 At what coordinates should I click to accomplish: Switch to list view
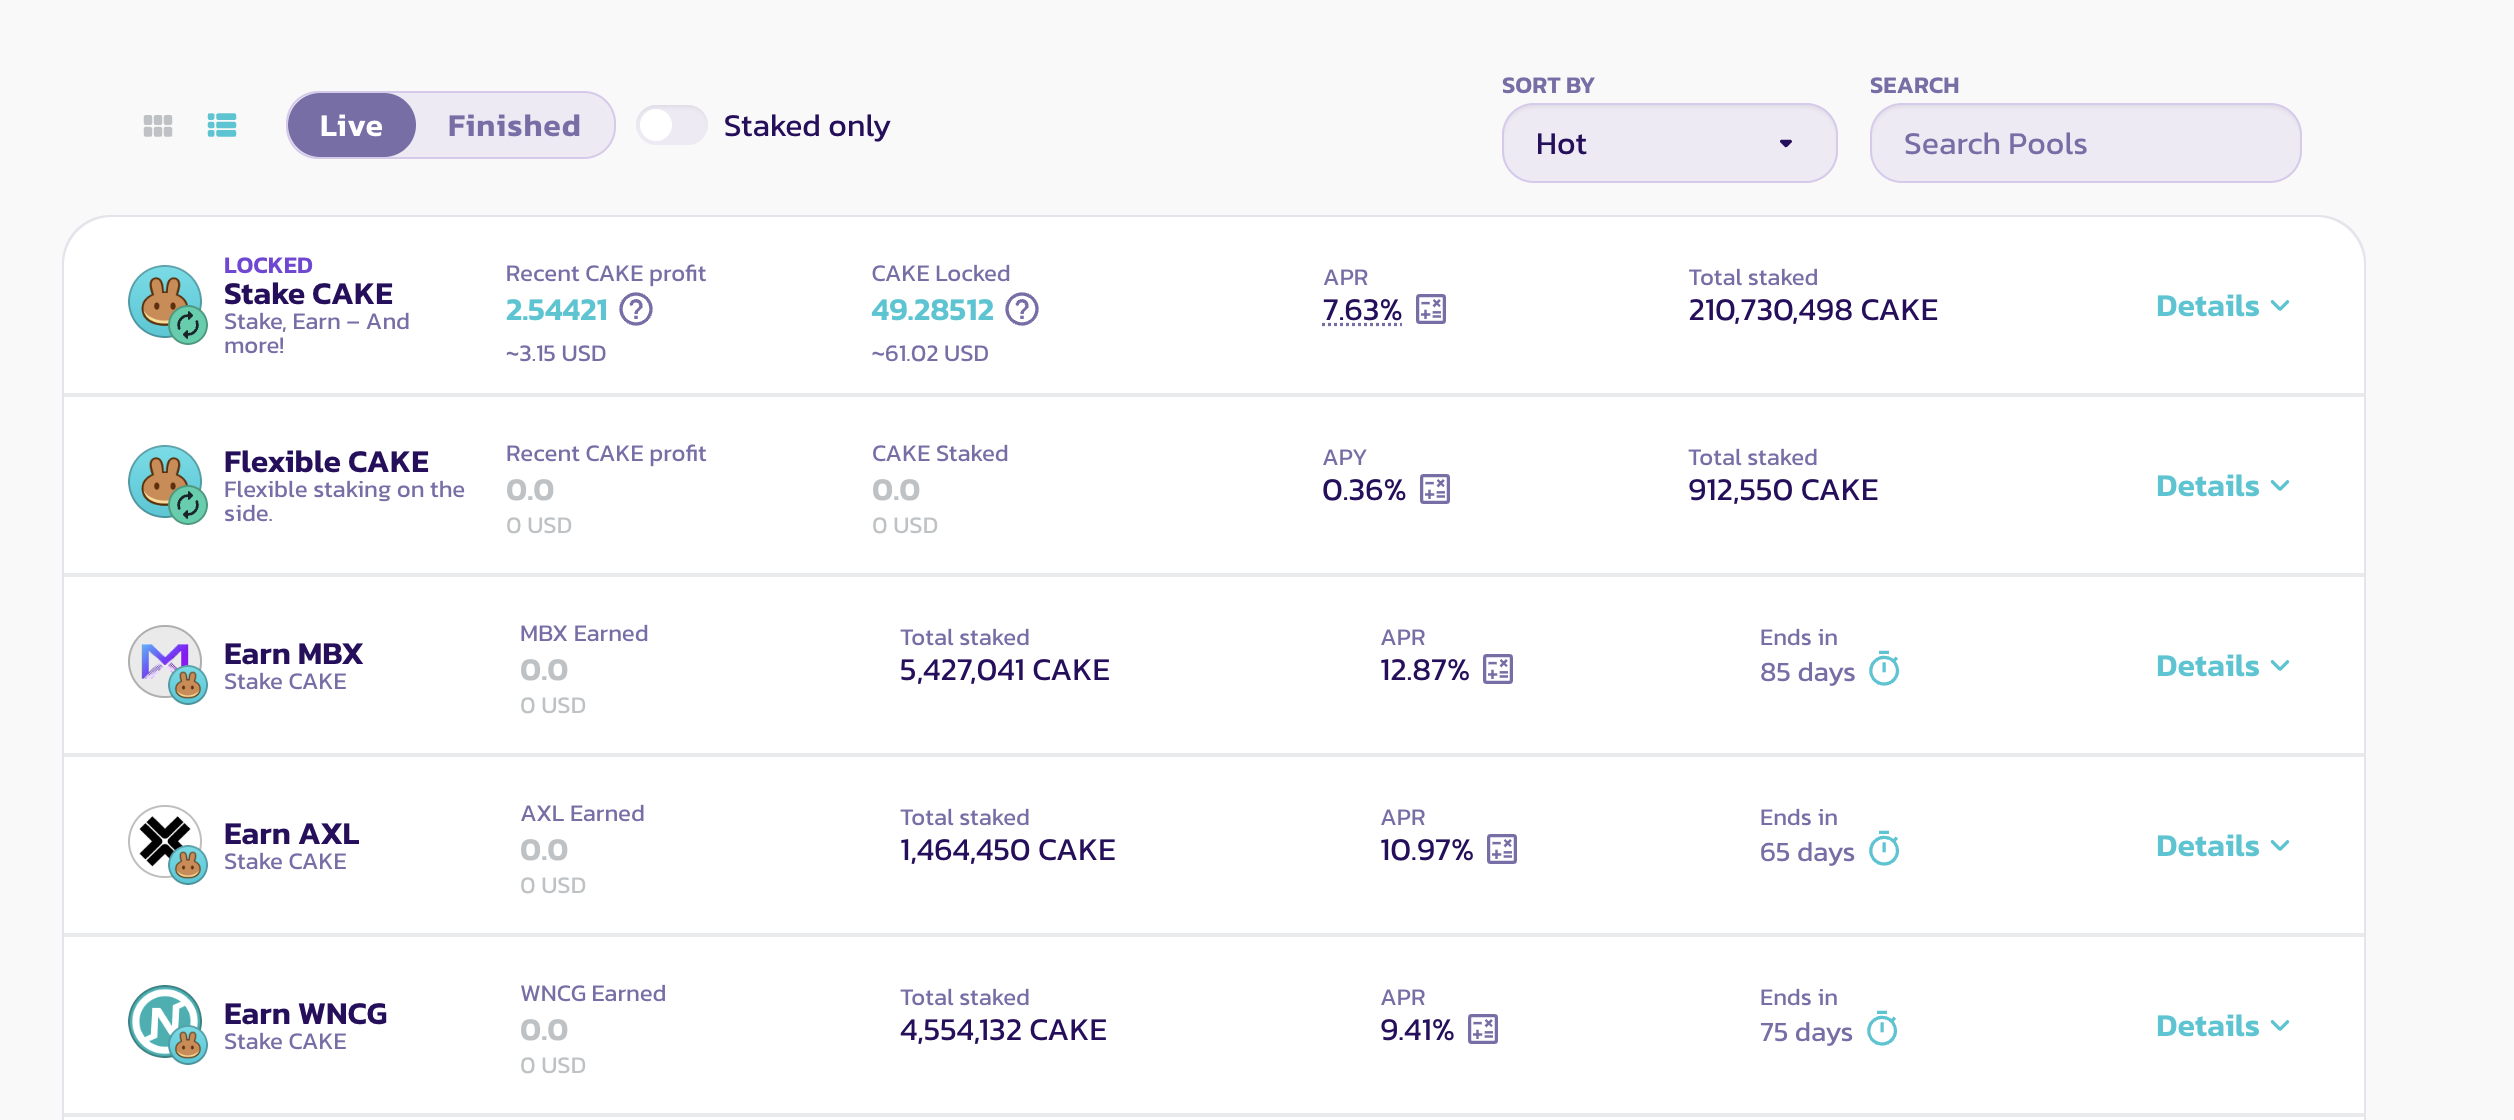(x=222, y=126)
